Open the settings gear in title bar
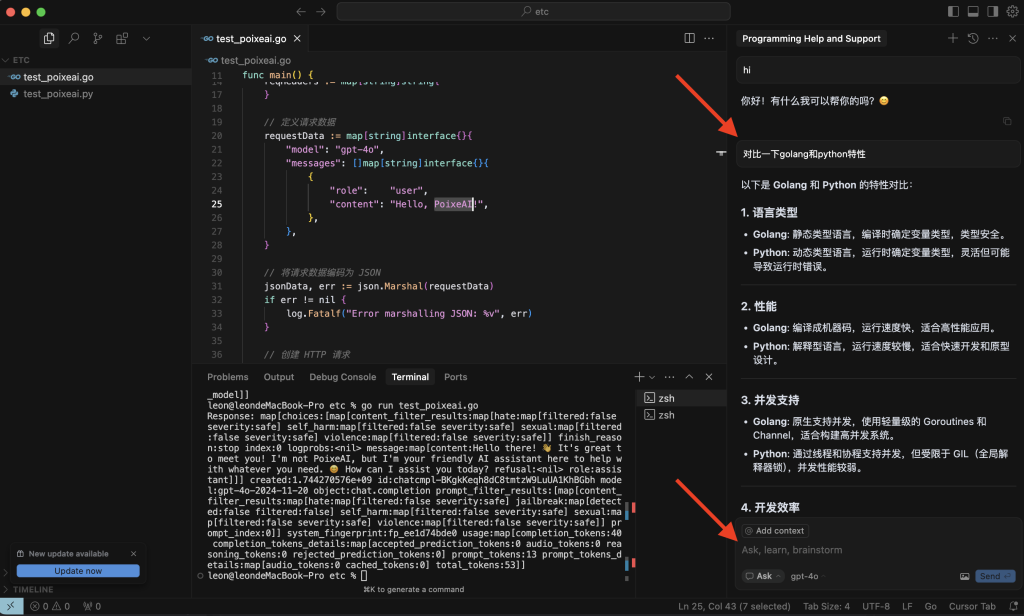Screen dimensions: 1024x616 (x=1011, y=11)
